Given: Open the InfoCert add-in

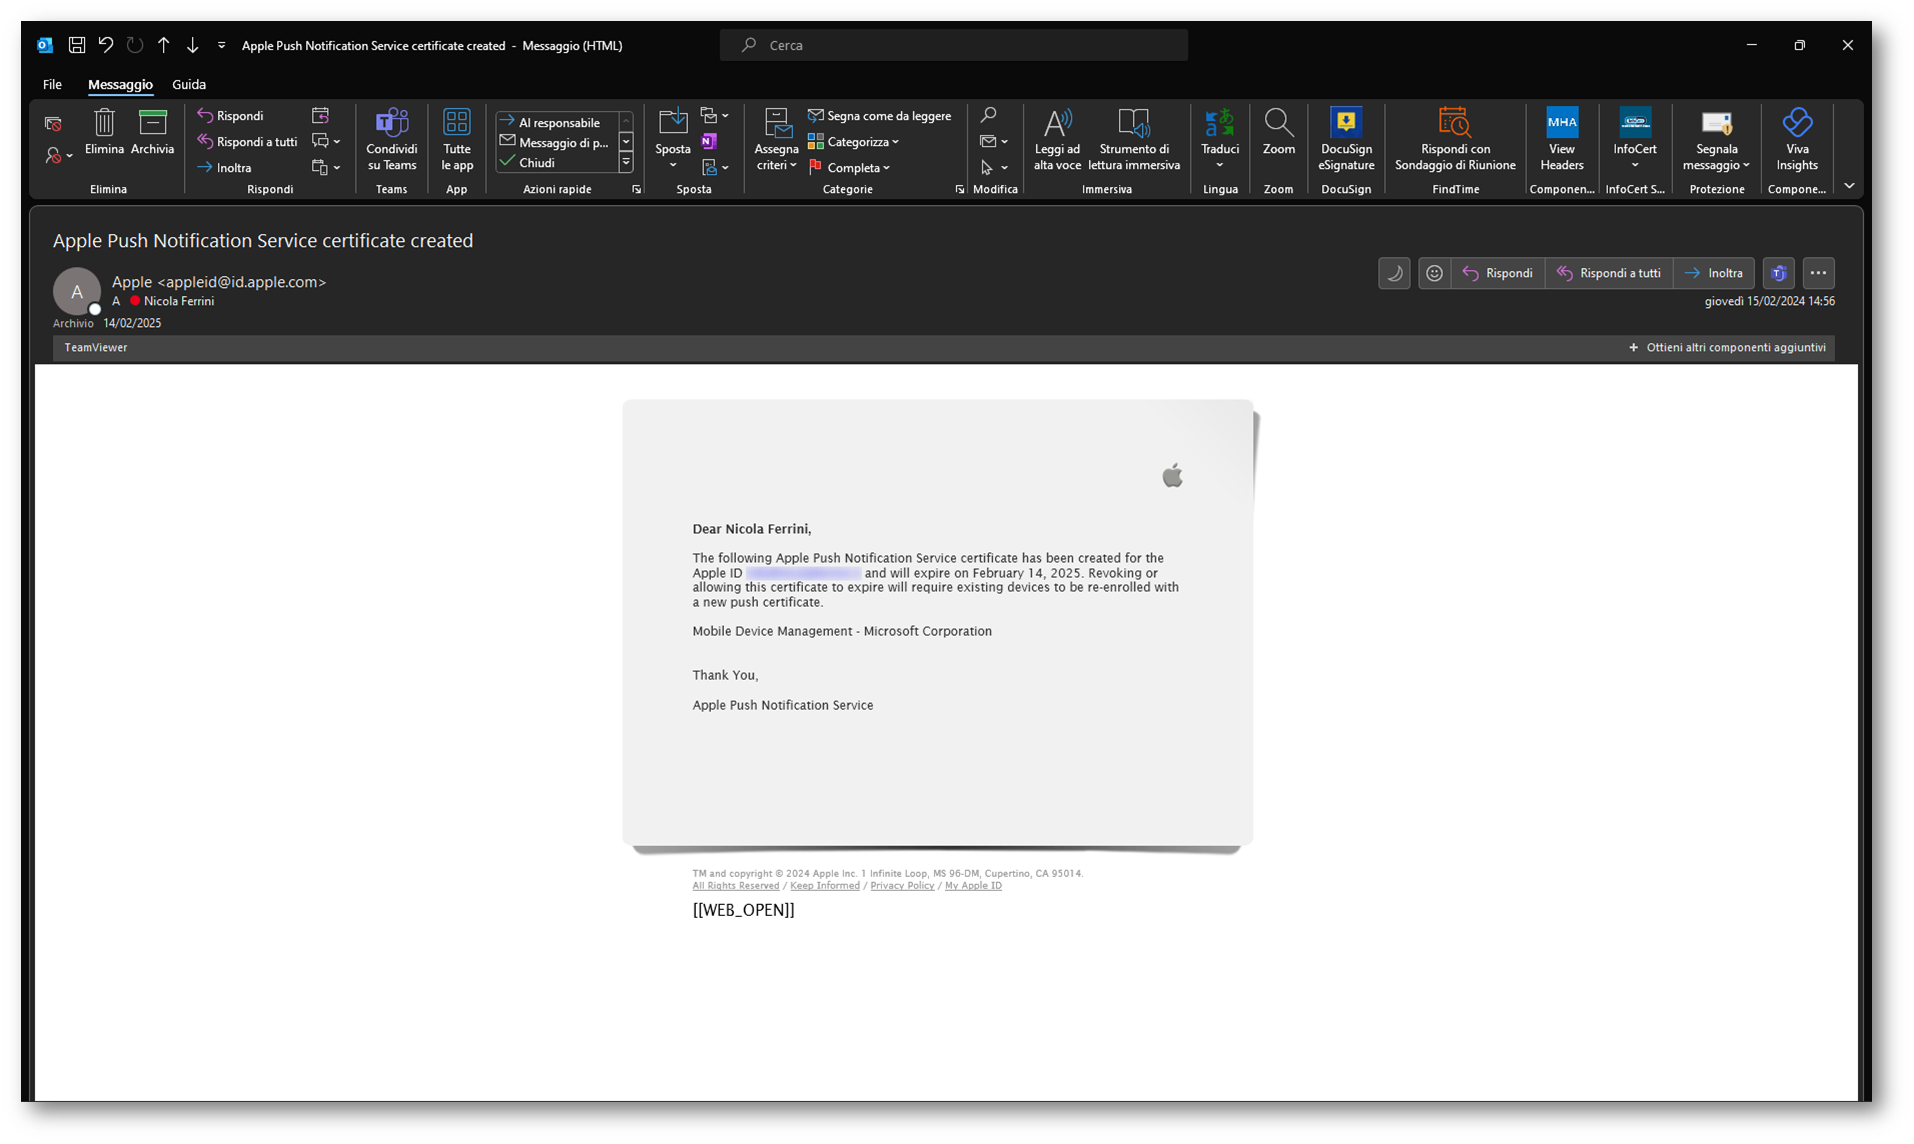Looking at the screenshot, I should pos(1635,140).
